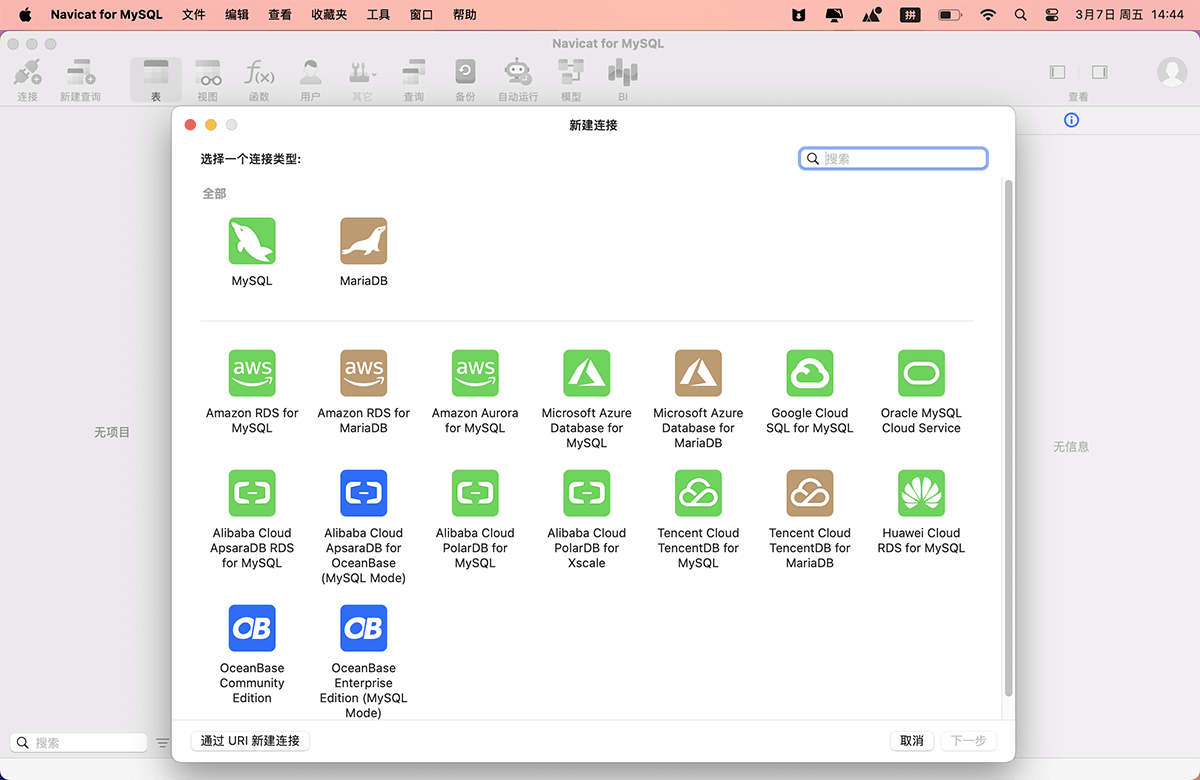Open the Navicat for MySQL app menu
1200x780 pixels.
click(x=106, y=15)
